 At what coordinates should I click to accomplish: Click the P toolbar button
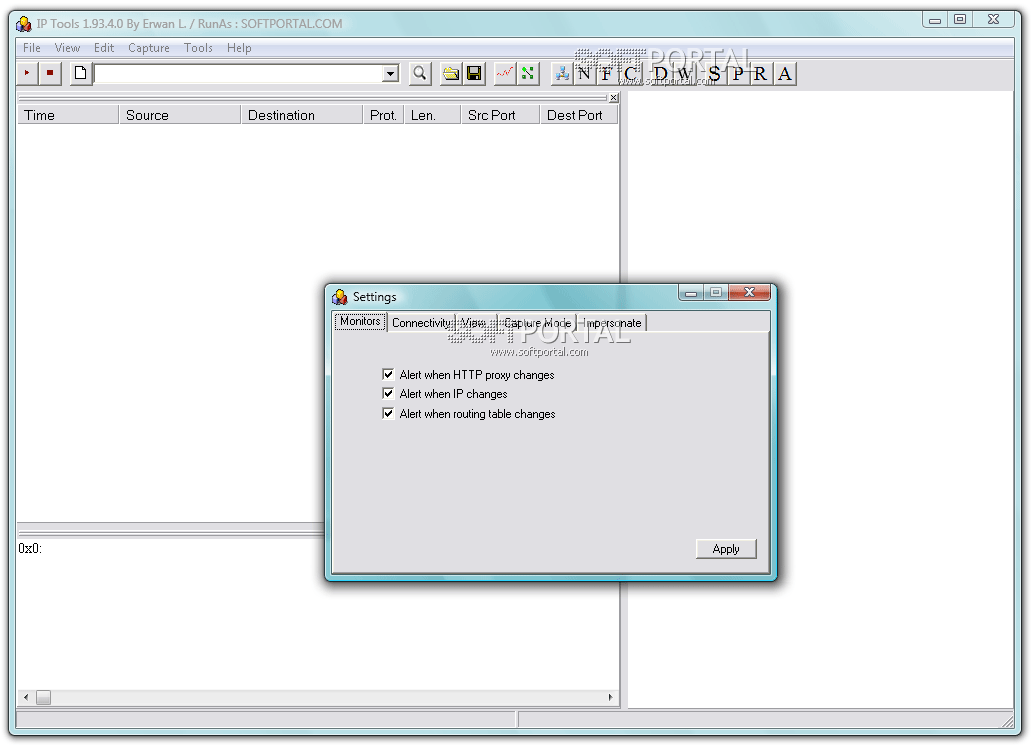tap(738, 73)
